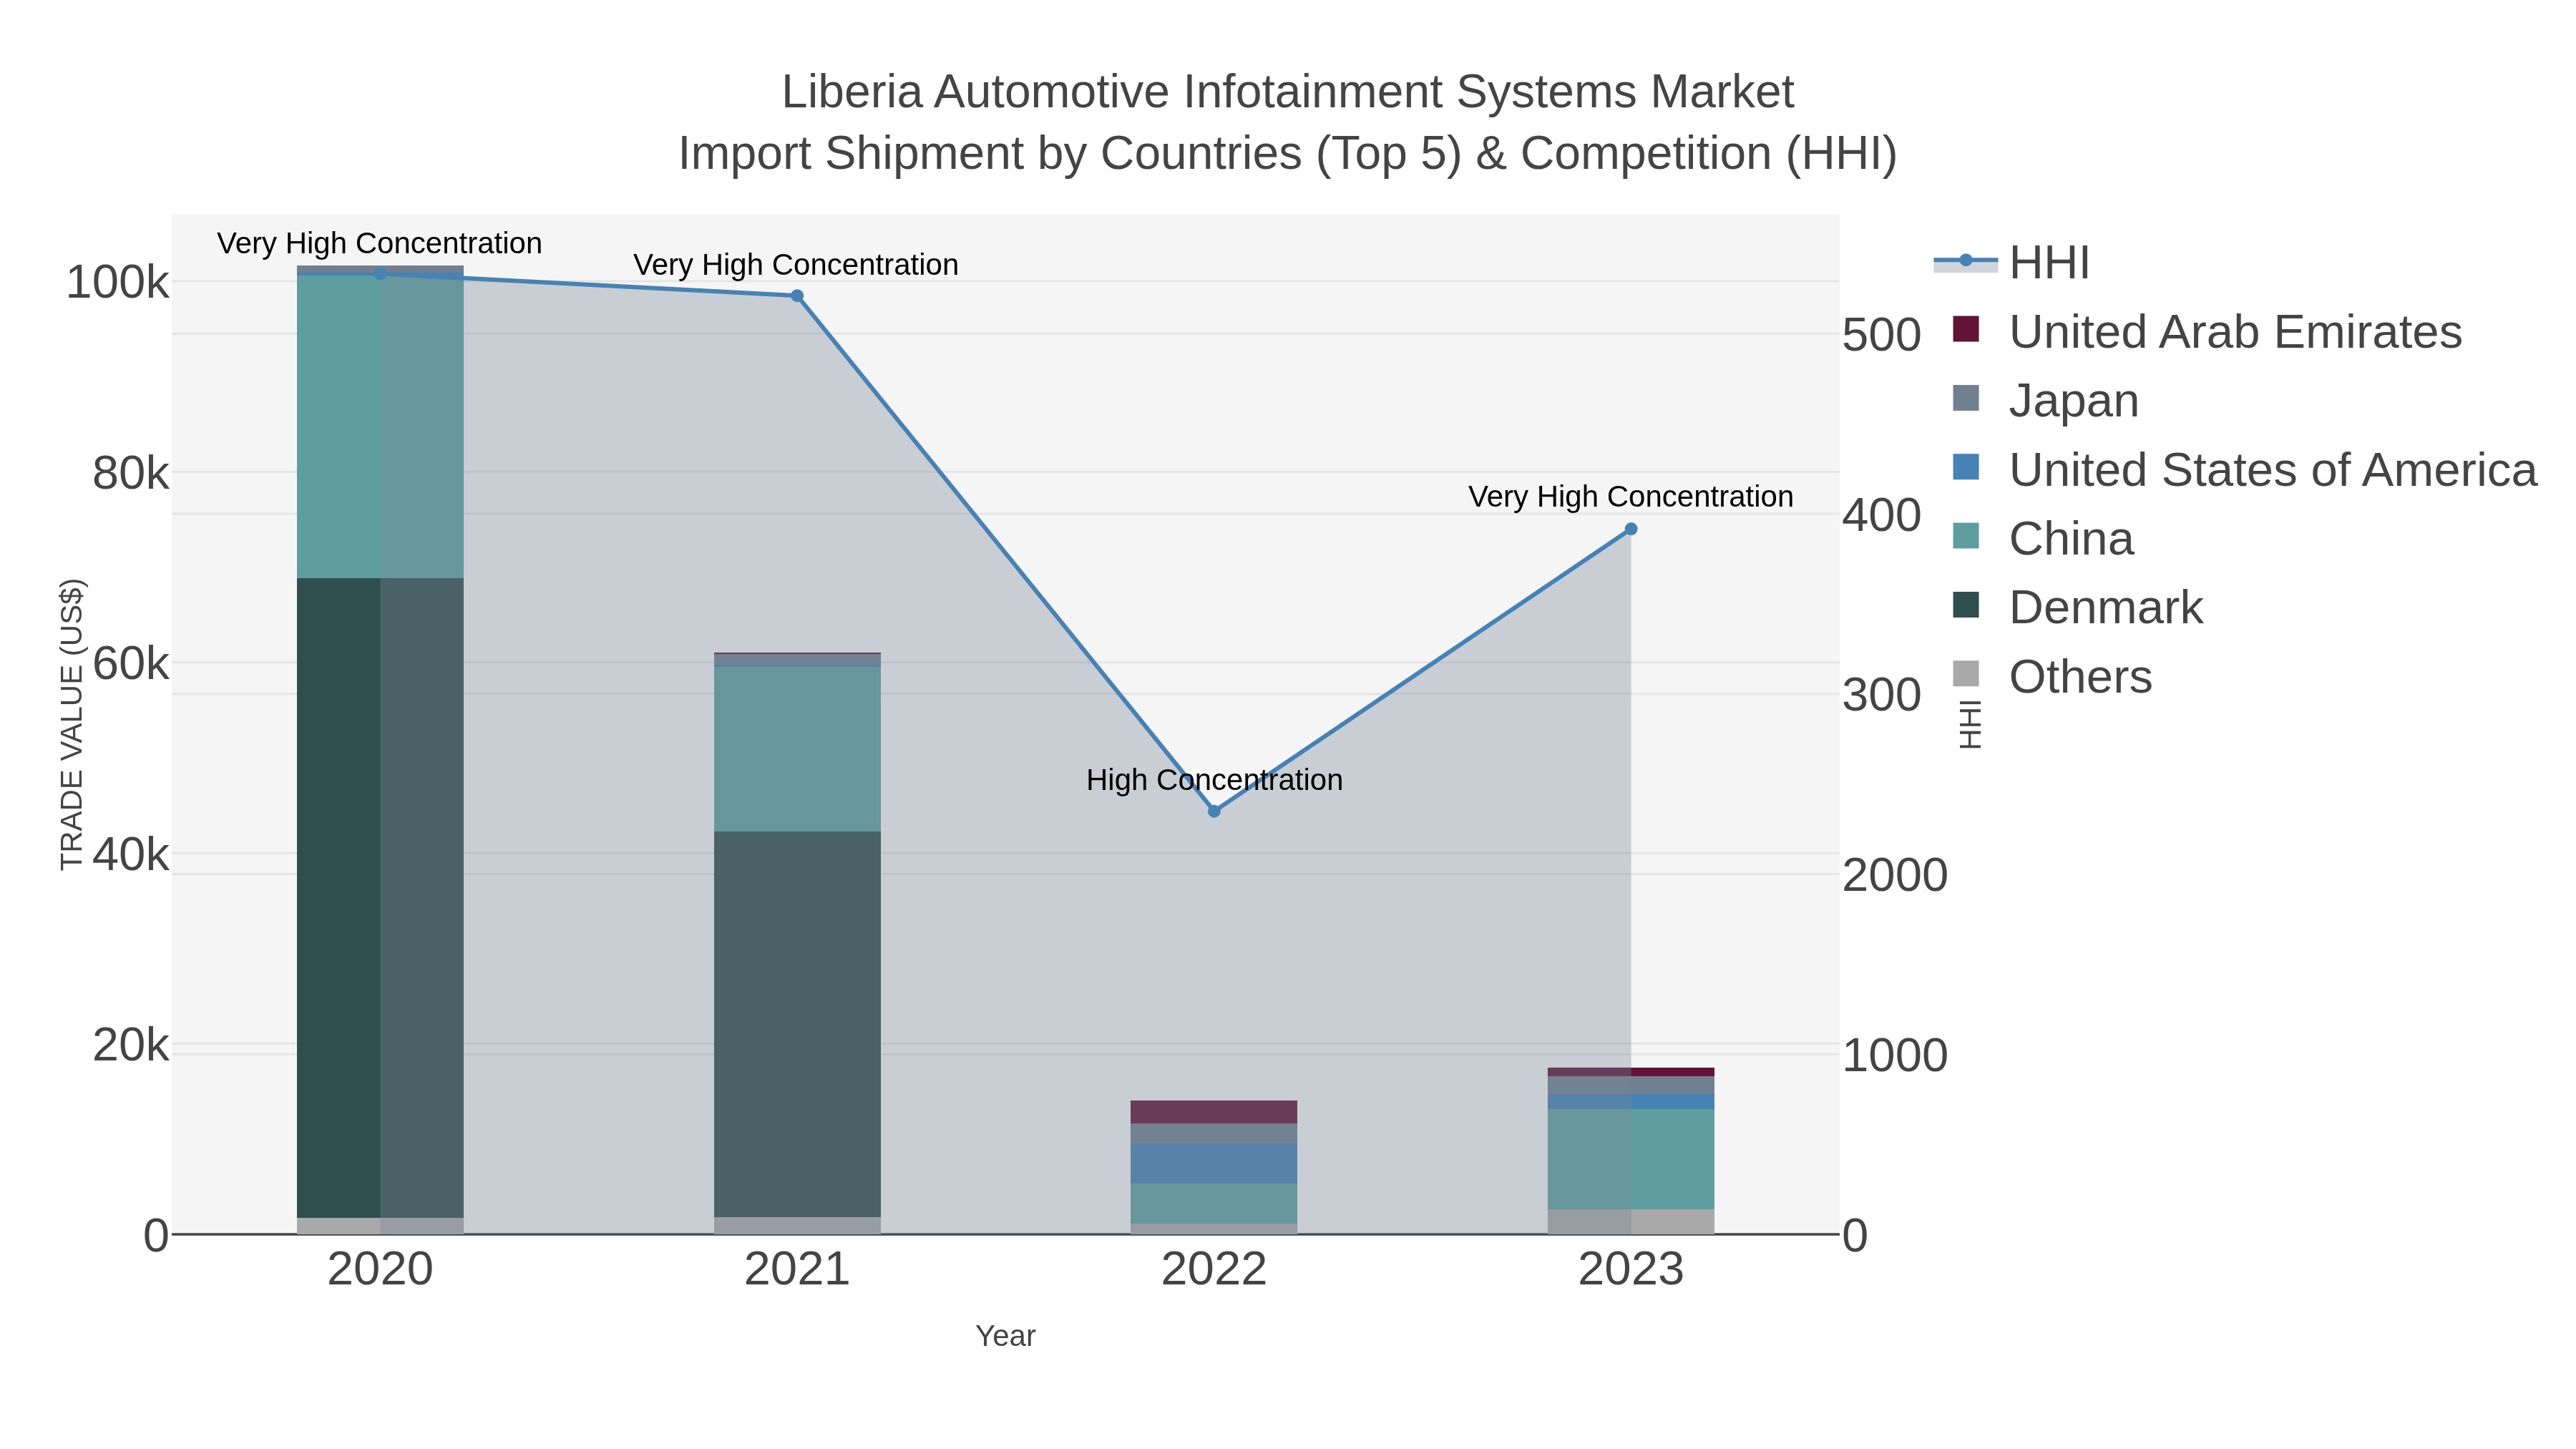Screen dimensions: 2576x1449
Task: Click the 'High Concentration' annotation for 2022
Action: (1214, 780)
